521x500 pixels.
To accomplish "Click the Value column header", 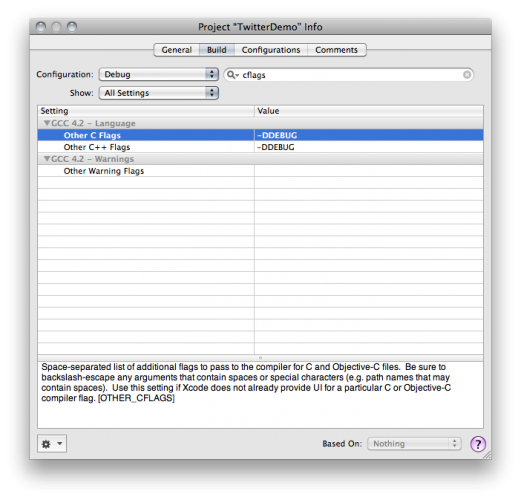I will point(369,111).
